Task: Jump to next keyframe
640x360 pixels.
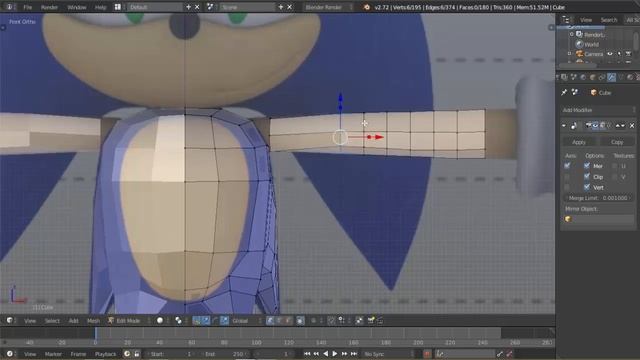Action: click(344, 354)
